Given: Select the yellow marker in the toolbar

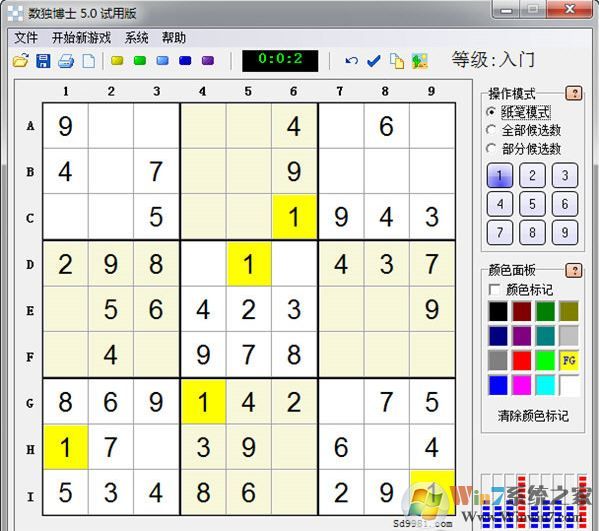Looking at the screenshot, I should [117, 60].
